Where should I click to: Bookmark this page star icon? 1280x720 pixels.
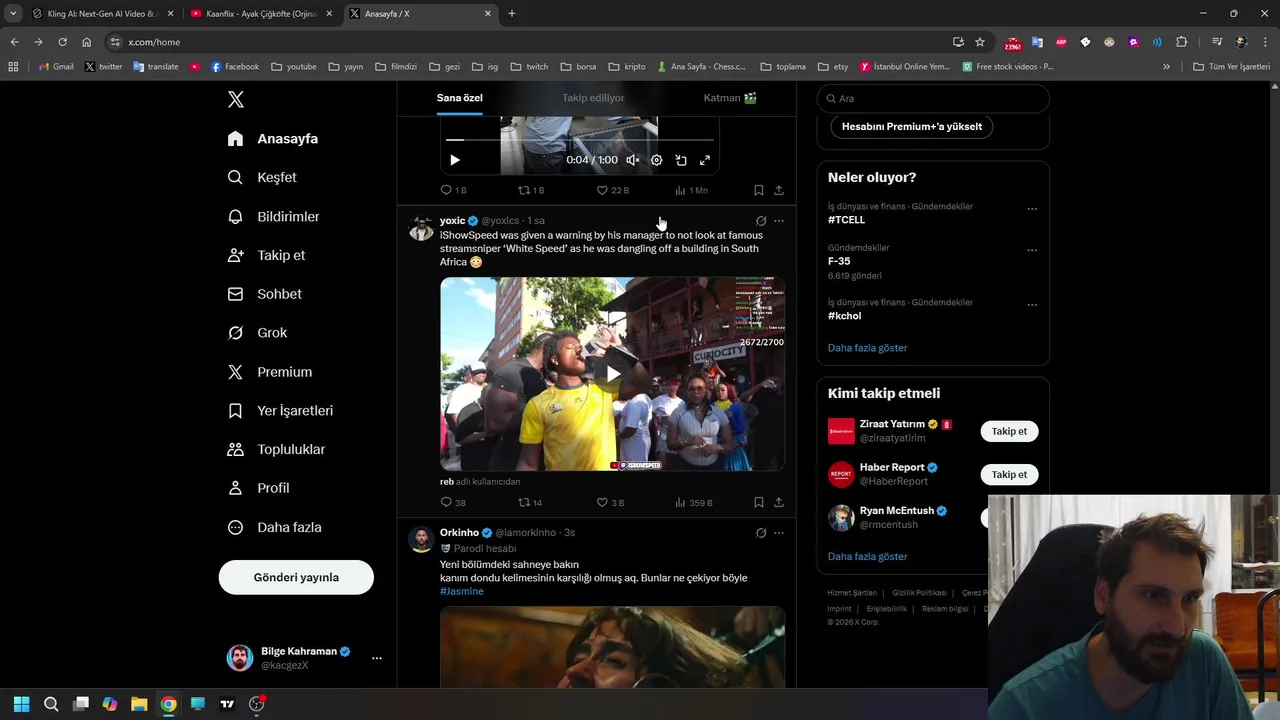(980, 42)
